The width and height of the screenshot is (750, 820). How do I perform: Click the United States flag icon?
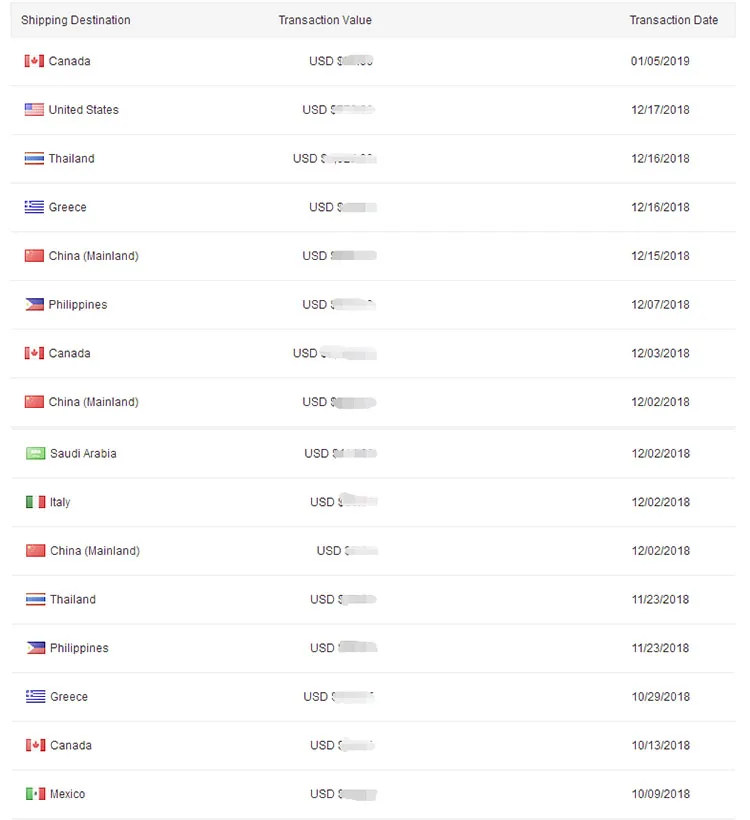tap(34, 110)
